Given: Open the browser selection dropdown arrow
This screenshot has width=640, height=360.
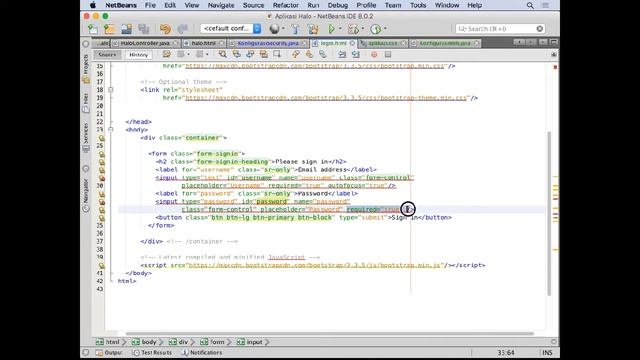Looking at the screenshot, I should point(283,29).
